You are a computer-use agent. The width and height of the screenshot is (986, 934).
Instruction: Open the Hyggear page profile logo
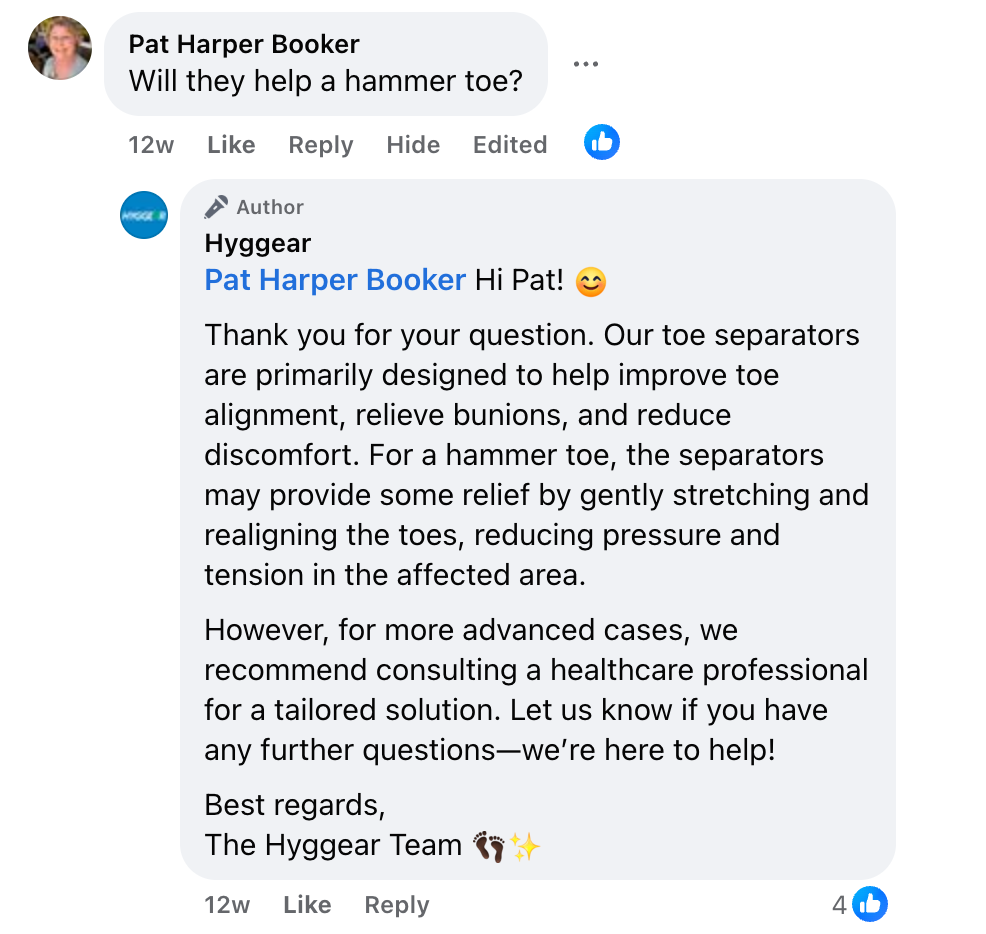[x=144, y=215]
